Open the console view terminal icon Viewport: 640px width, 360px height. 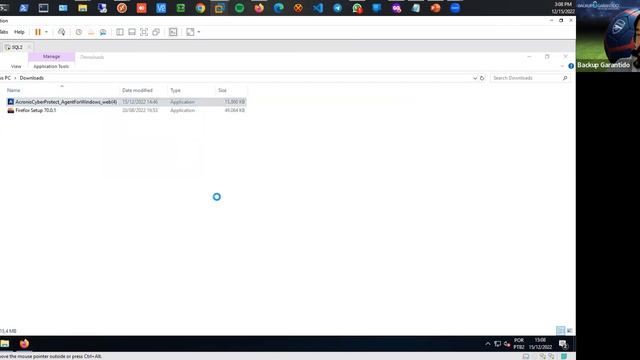(173, 32)
